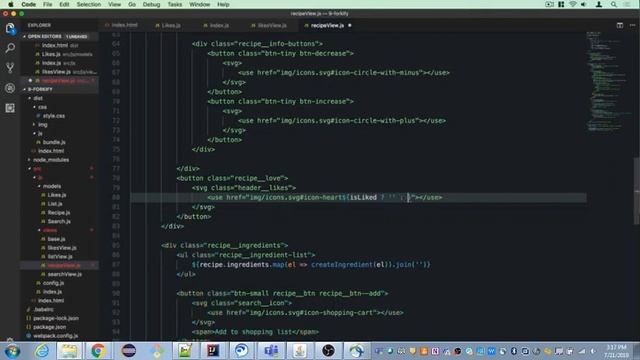Open the Apple menu
The height and width of the screenshot is (360, 640).
pos(11,4)
